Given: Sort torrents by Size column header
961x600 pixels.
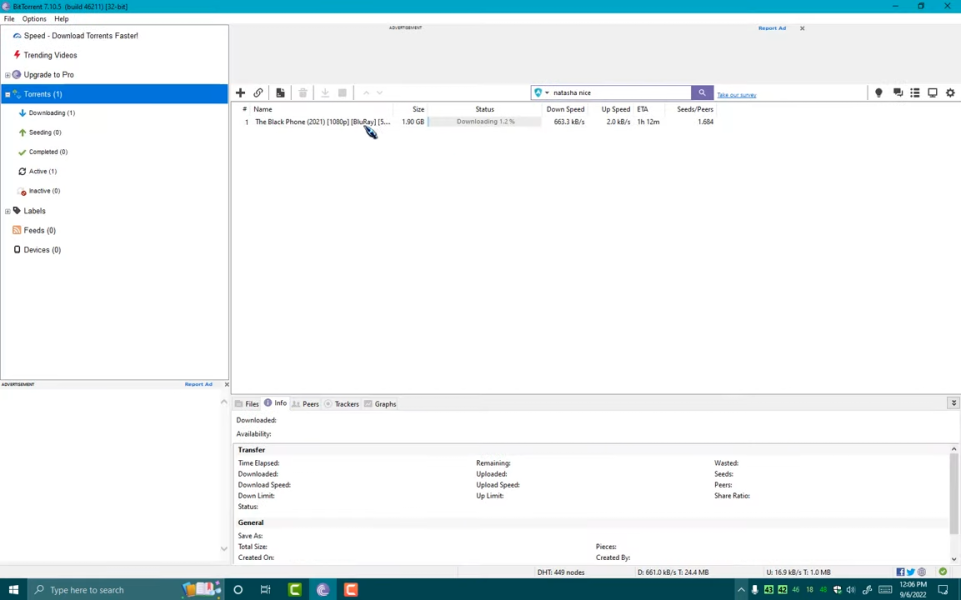Looking at the screenshot, I should (418, 109).
